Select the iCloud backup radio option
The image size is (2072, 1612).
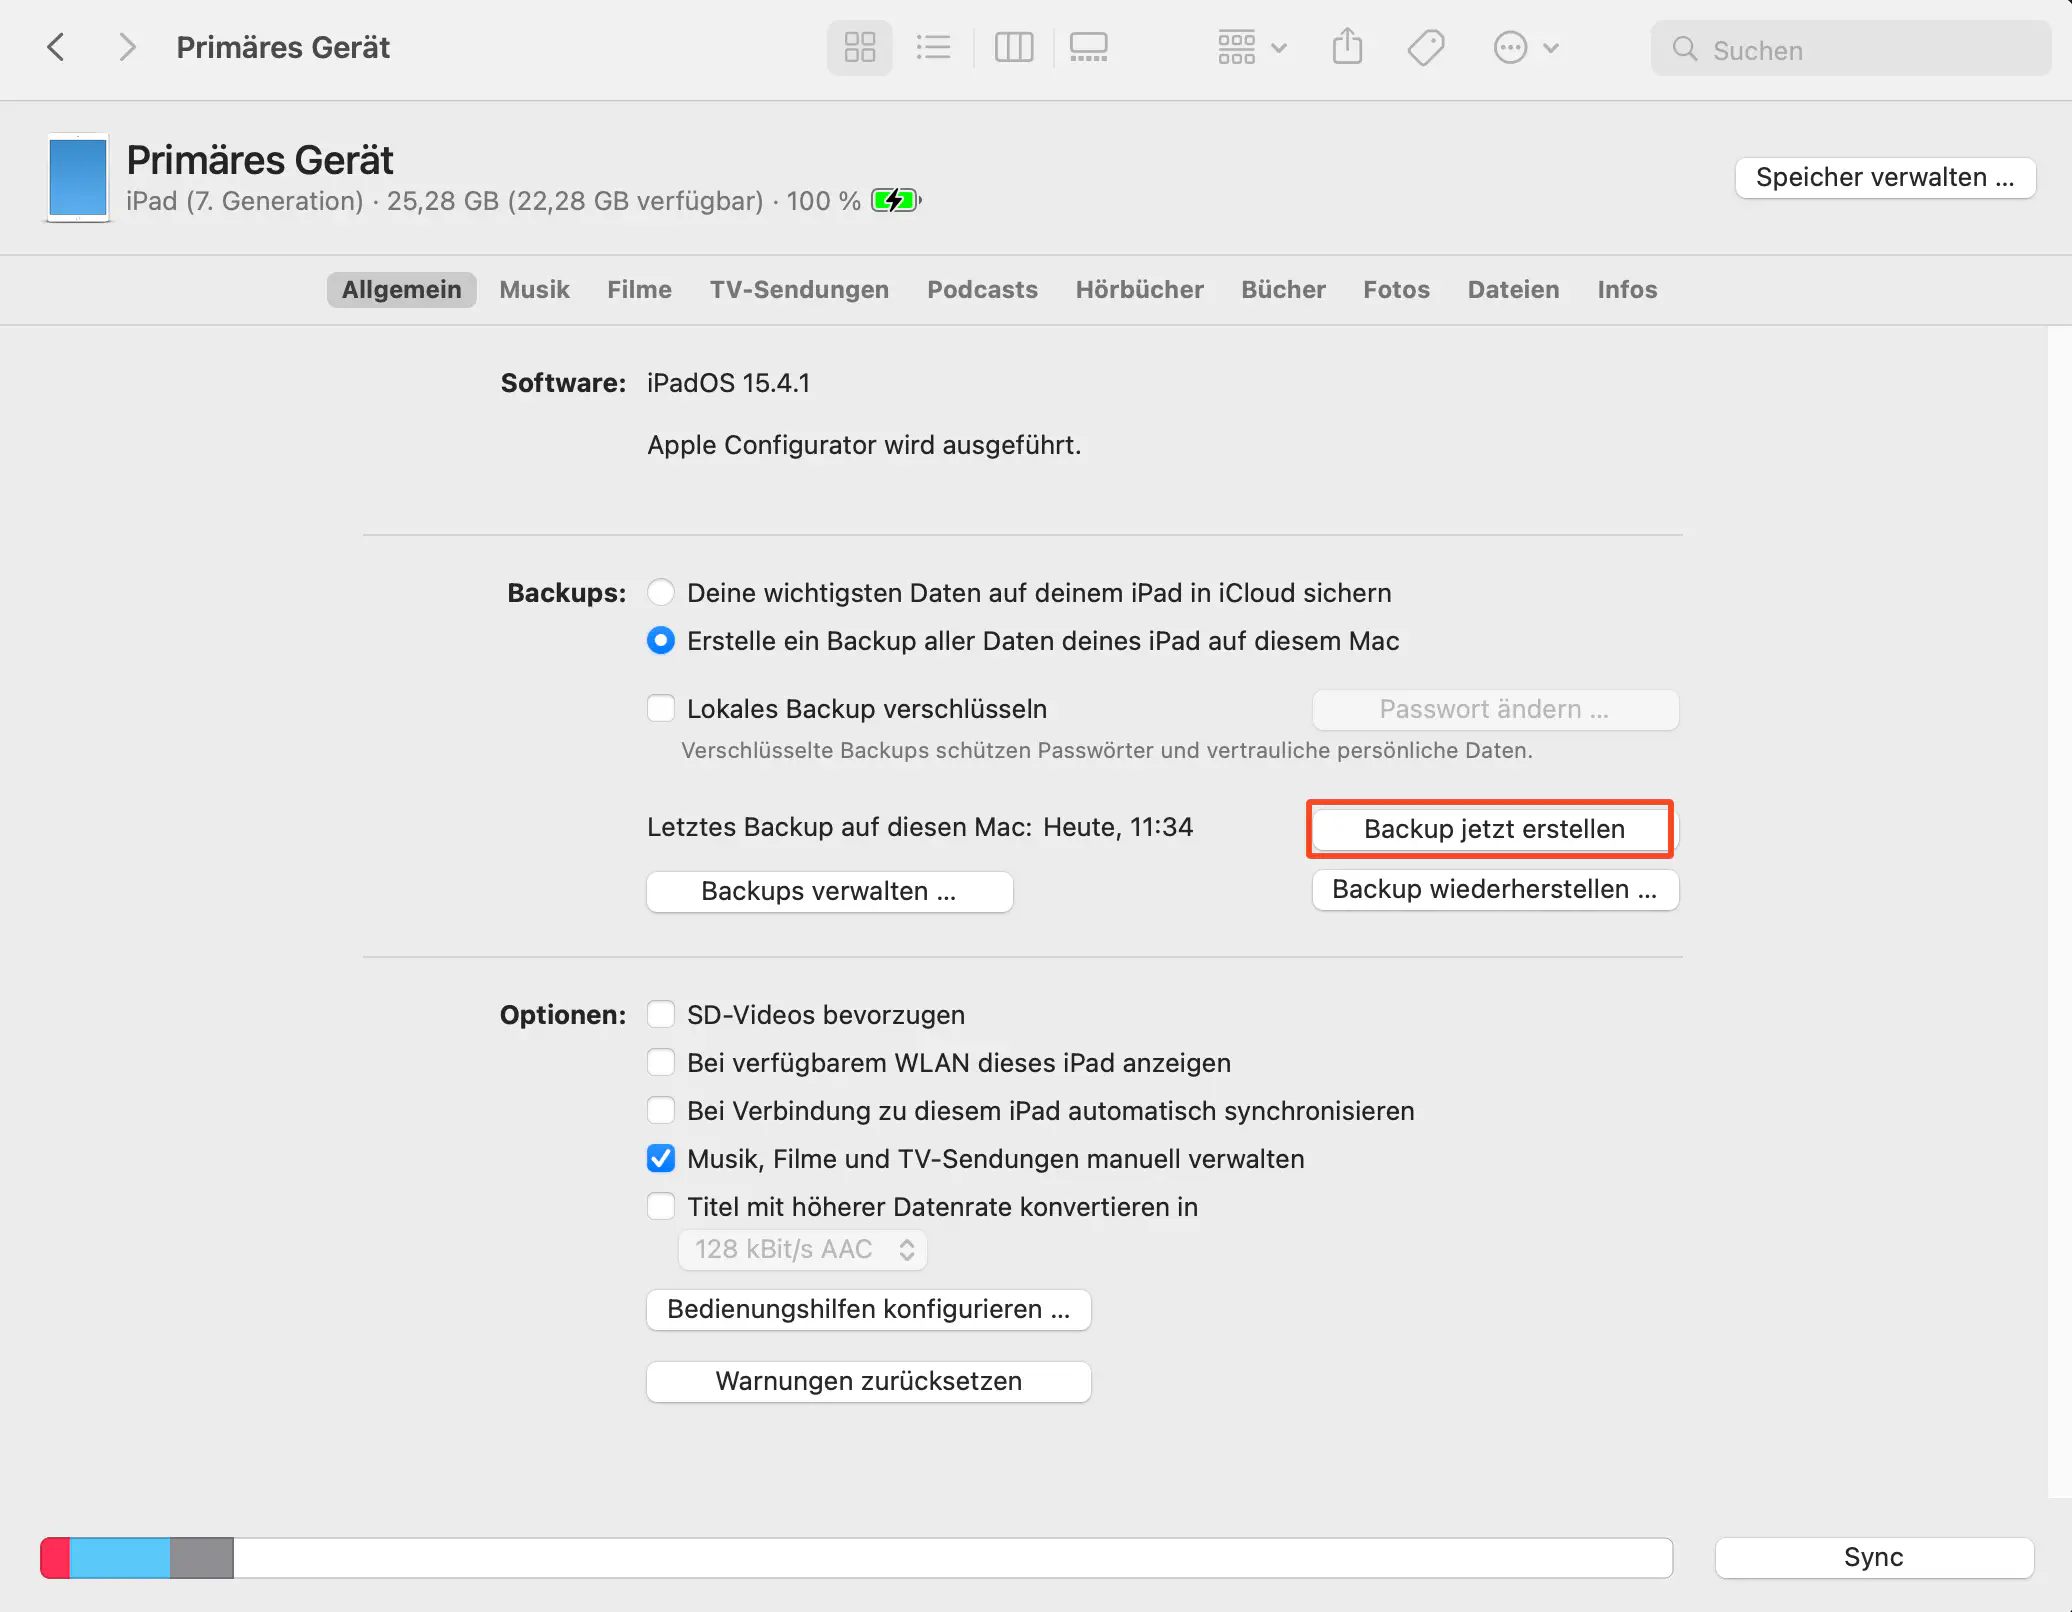pyautogui.click(x=661, y=593)
